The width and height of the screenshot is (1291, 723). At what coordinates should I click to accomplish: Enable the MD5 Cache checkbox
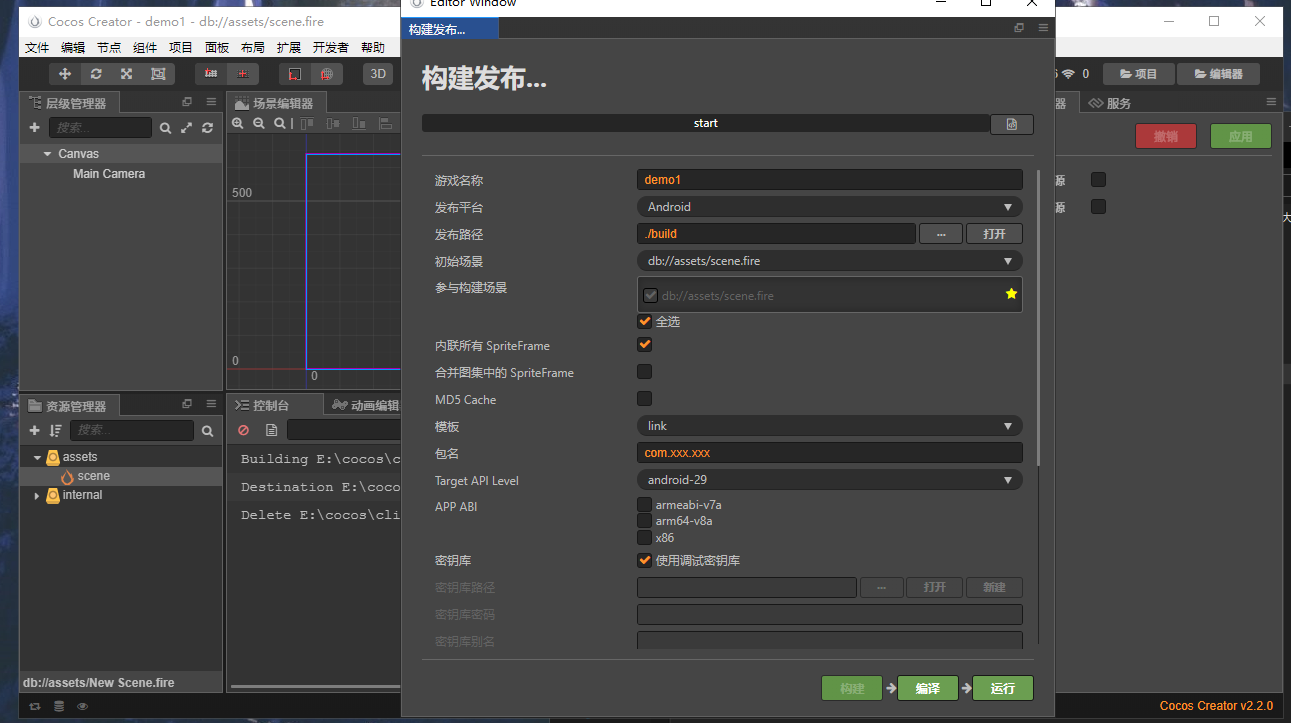[x=645, y=399]
